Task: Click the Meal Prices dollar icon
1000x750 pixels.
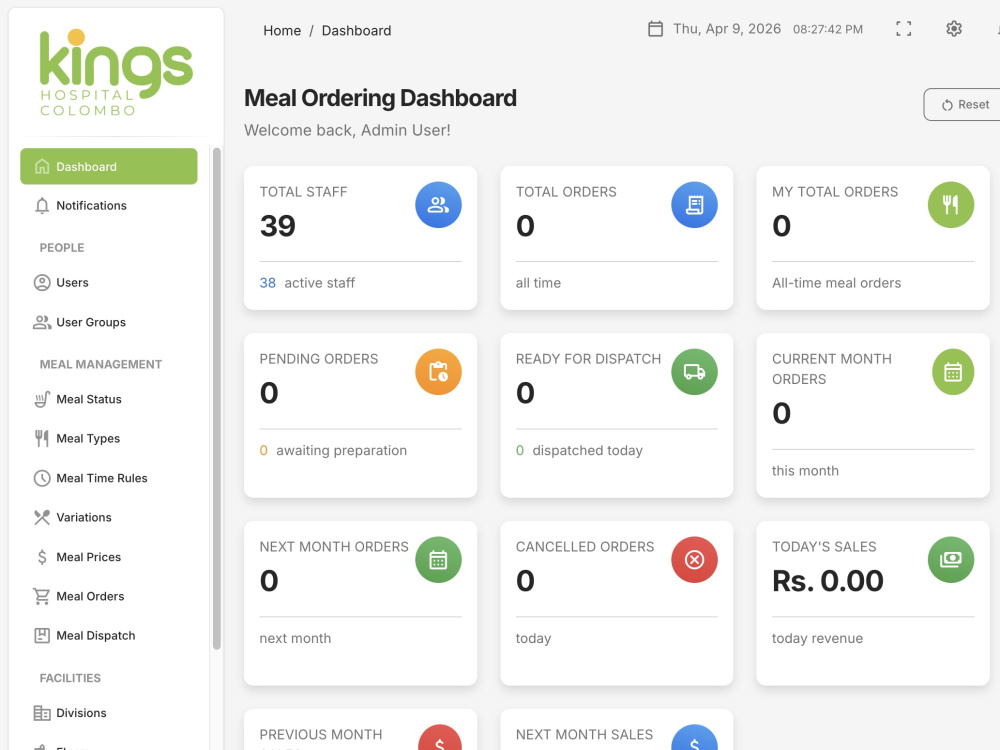Action: (x=42, y=557)
